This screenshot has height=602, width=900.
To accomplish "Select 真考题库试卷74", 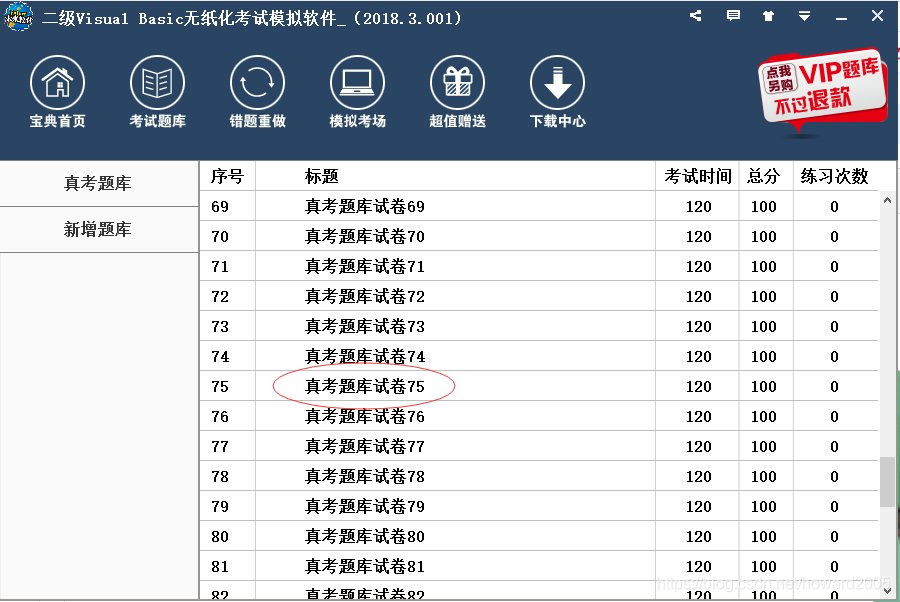I will click(364, 356).
